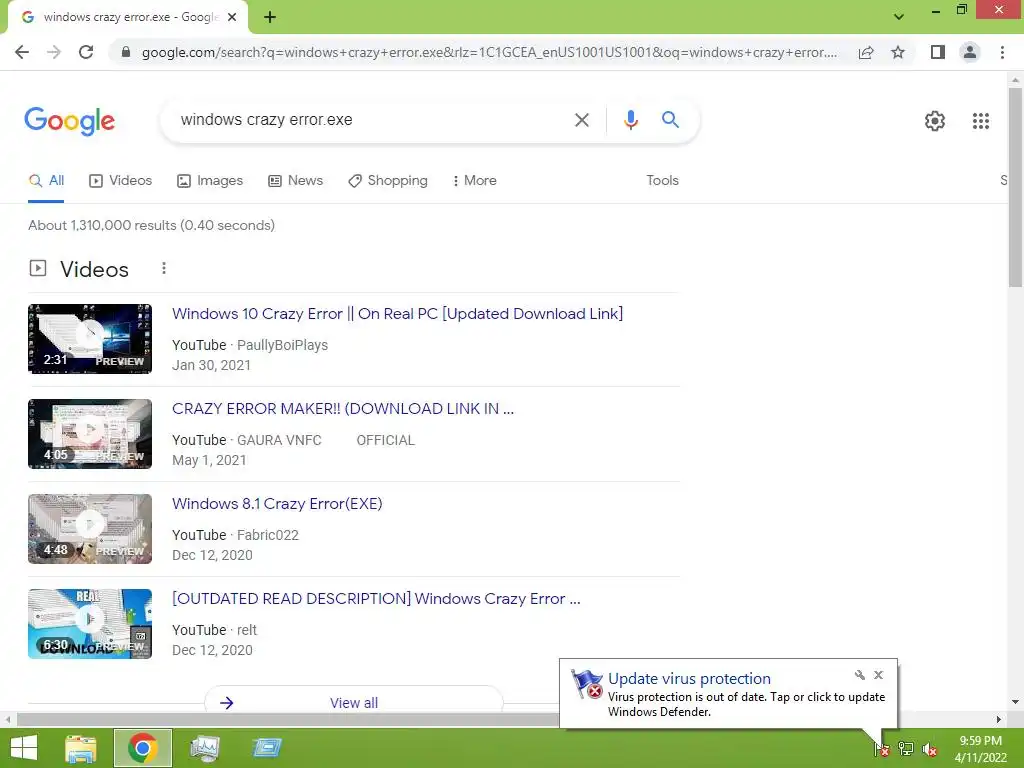This screenshot has height=768, width=1024.
Task: Share this page icon in address bar
Action: 866,52
